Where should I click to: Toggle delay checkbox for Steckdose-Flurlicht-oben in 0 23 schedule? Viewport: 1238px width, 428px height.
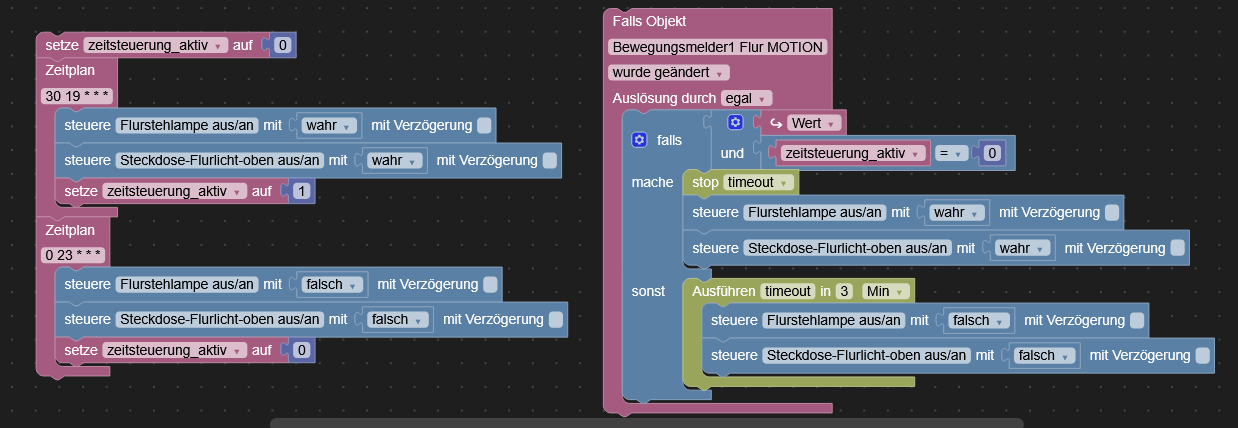556,320
